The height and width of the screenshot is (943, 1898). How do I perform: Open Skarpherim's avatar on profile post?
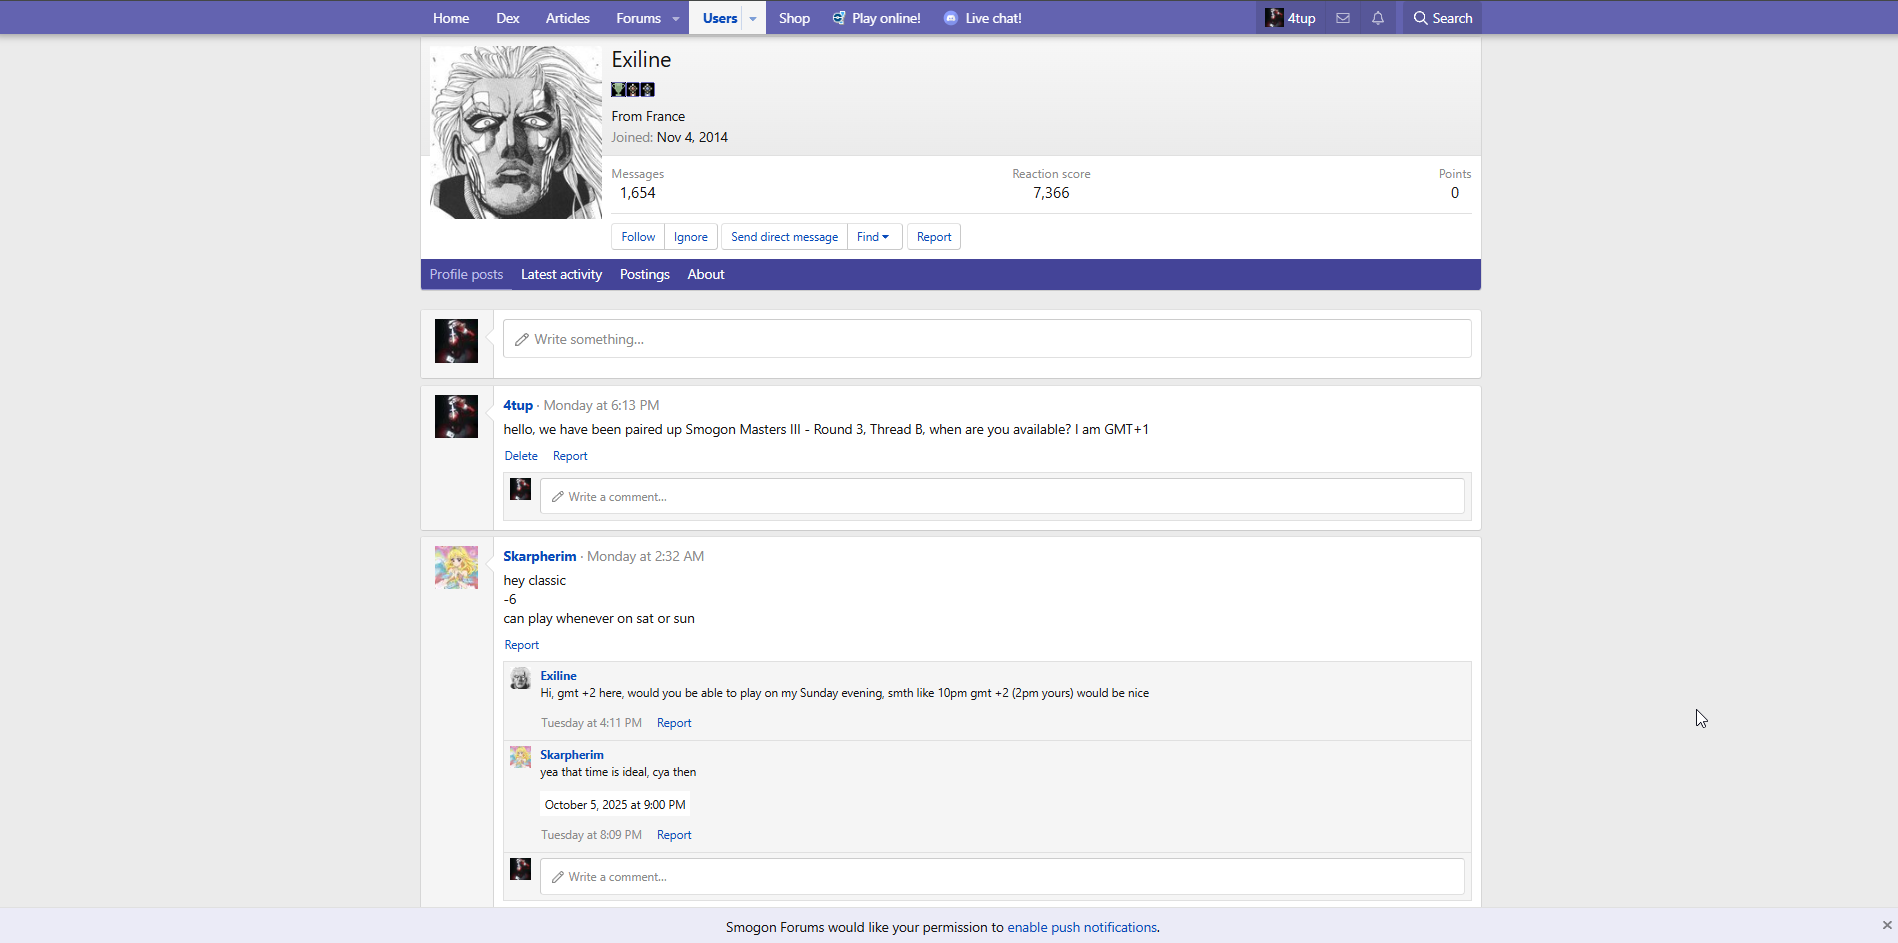456,567
